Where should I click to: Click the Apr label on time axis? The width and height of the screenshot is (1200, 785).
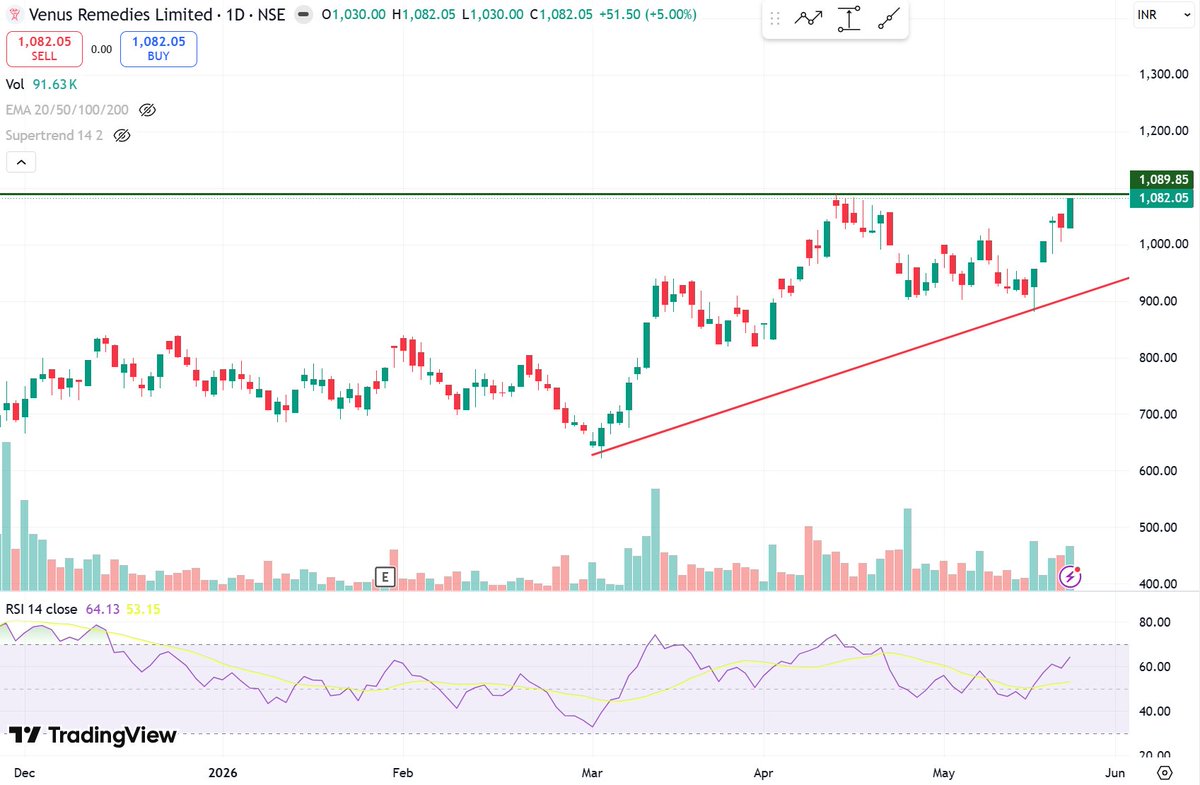click(765, 772)
